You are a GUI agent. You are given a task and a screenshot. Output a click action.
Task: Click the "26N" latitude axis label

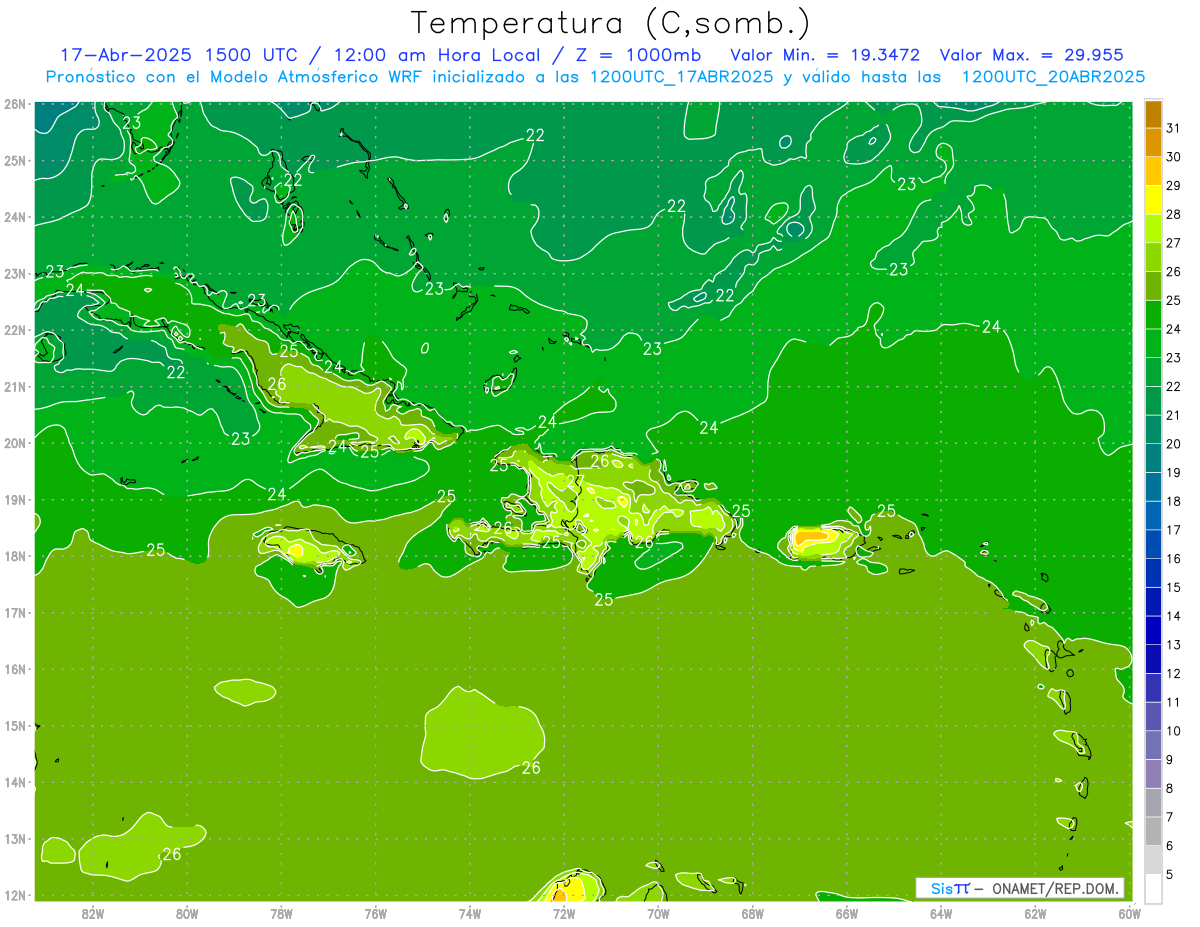[x=14, y=104]
